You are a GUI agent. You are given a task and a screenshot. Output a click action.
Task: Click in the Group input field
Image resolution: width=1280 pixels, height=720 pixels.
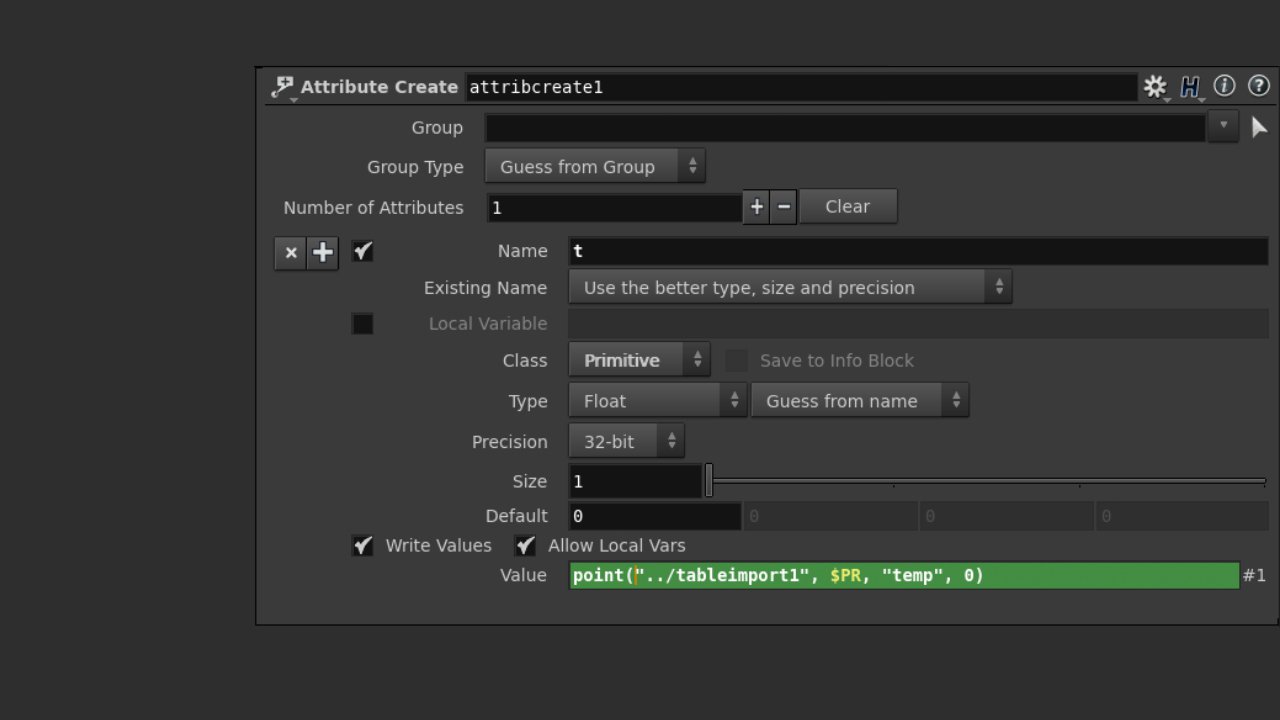(x=845, y=128)
